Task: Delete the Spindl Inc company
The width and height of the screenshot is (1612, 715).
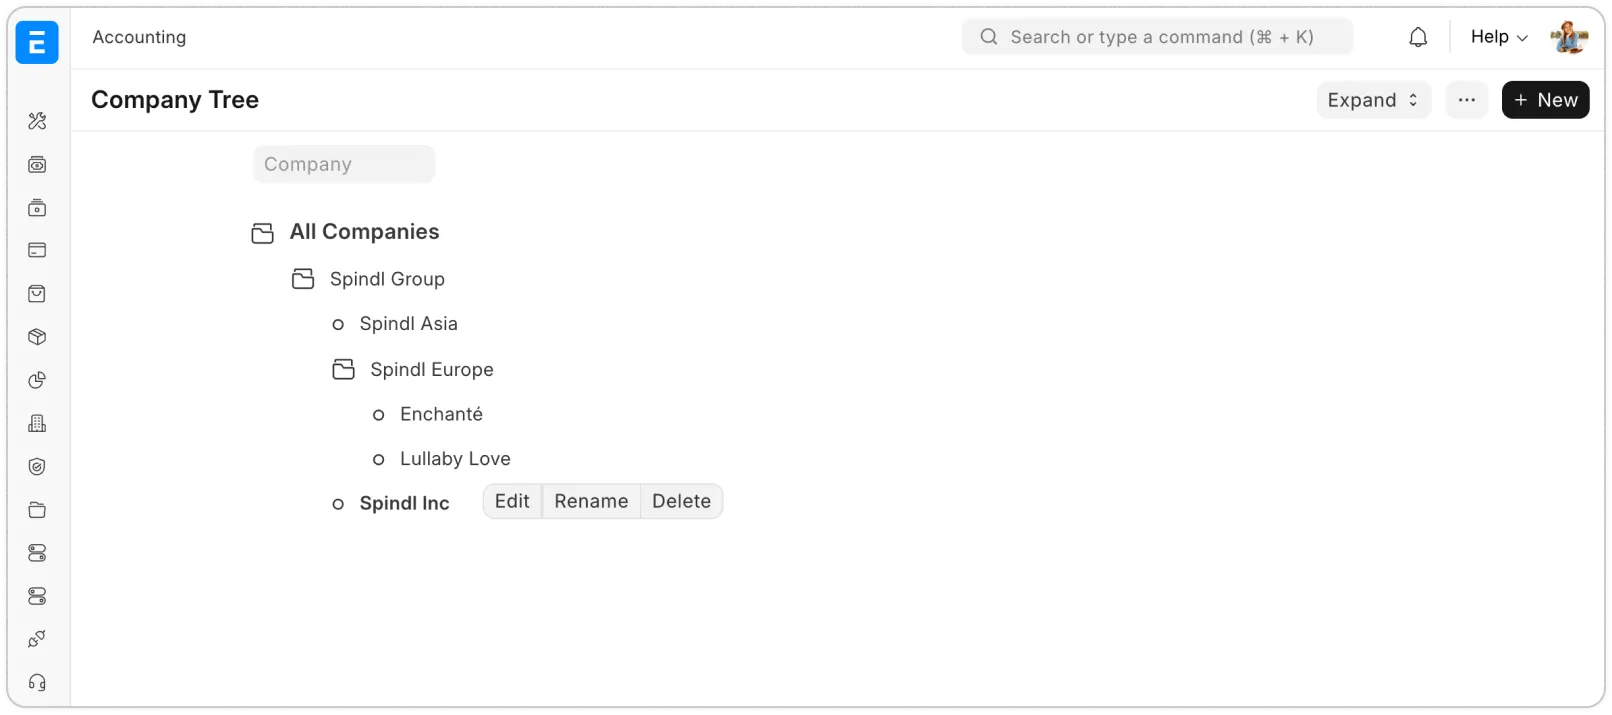Action: click(x=681, y=502)
